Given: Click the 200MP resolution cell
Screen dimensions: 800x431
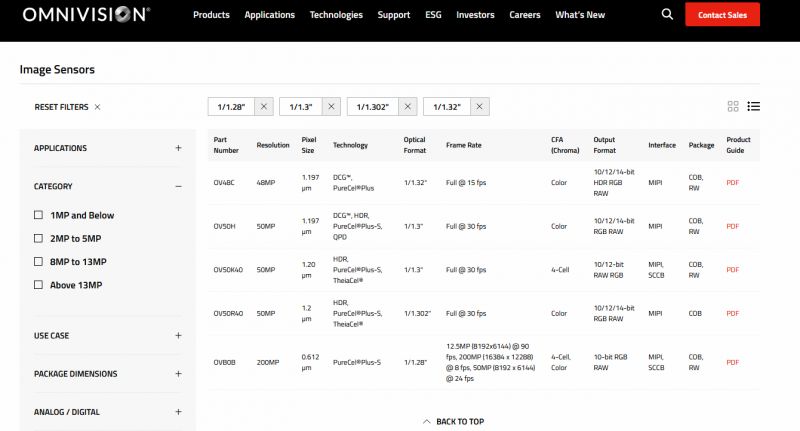Looking at the screenshot, I should (x=268, y=362).
